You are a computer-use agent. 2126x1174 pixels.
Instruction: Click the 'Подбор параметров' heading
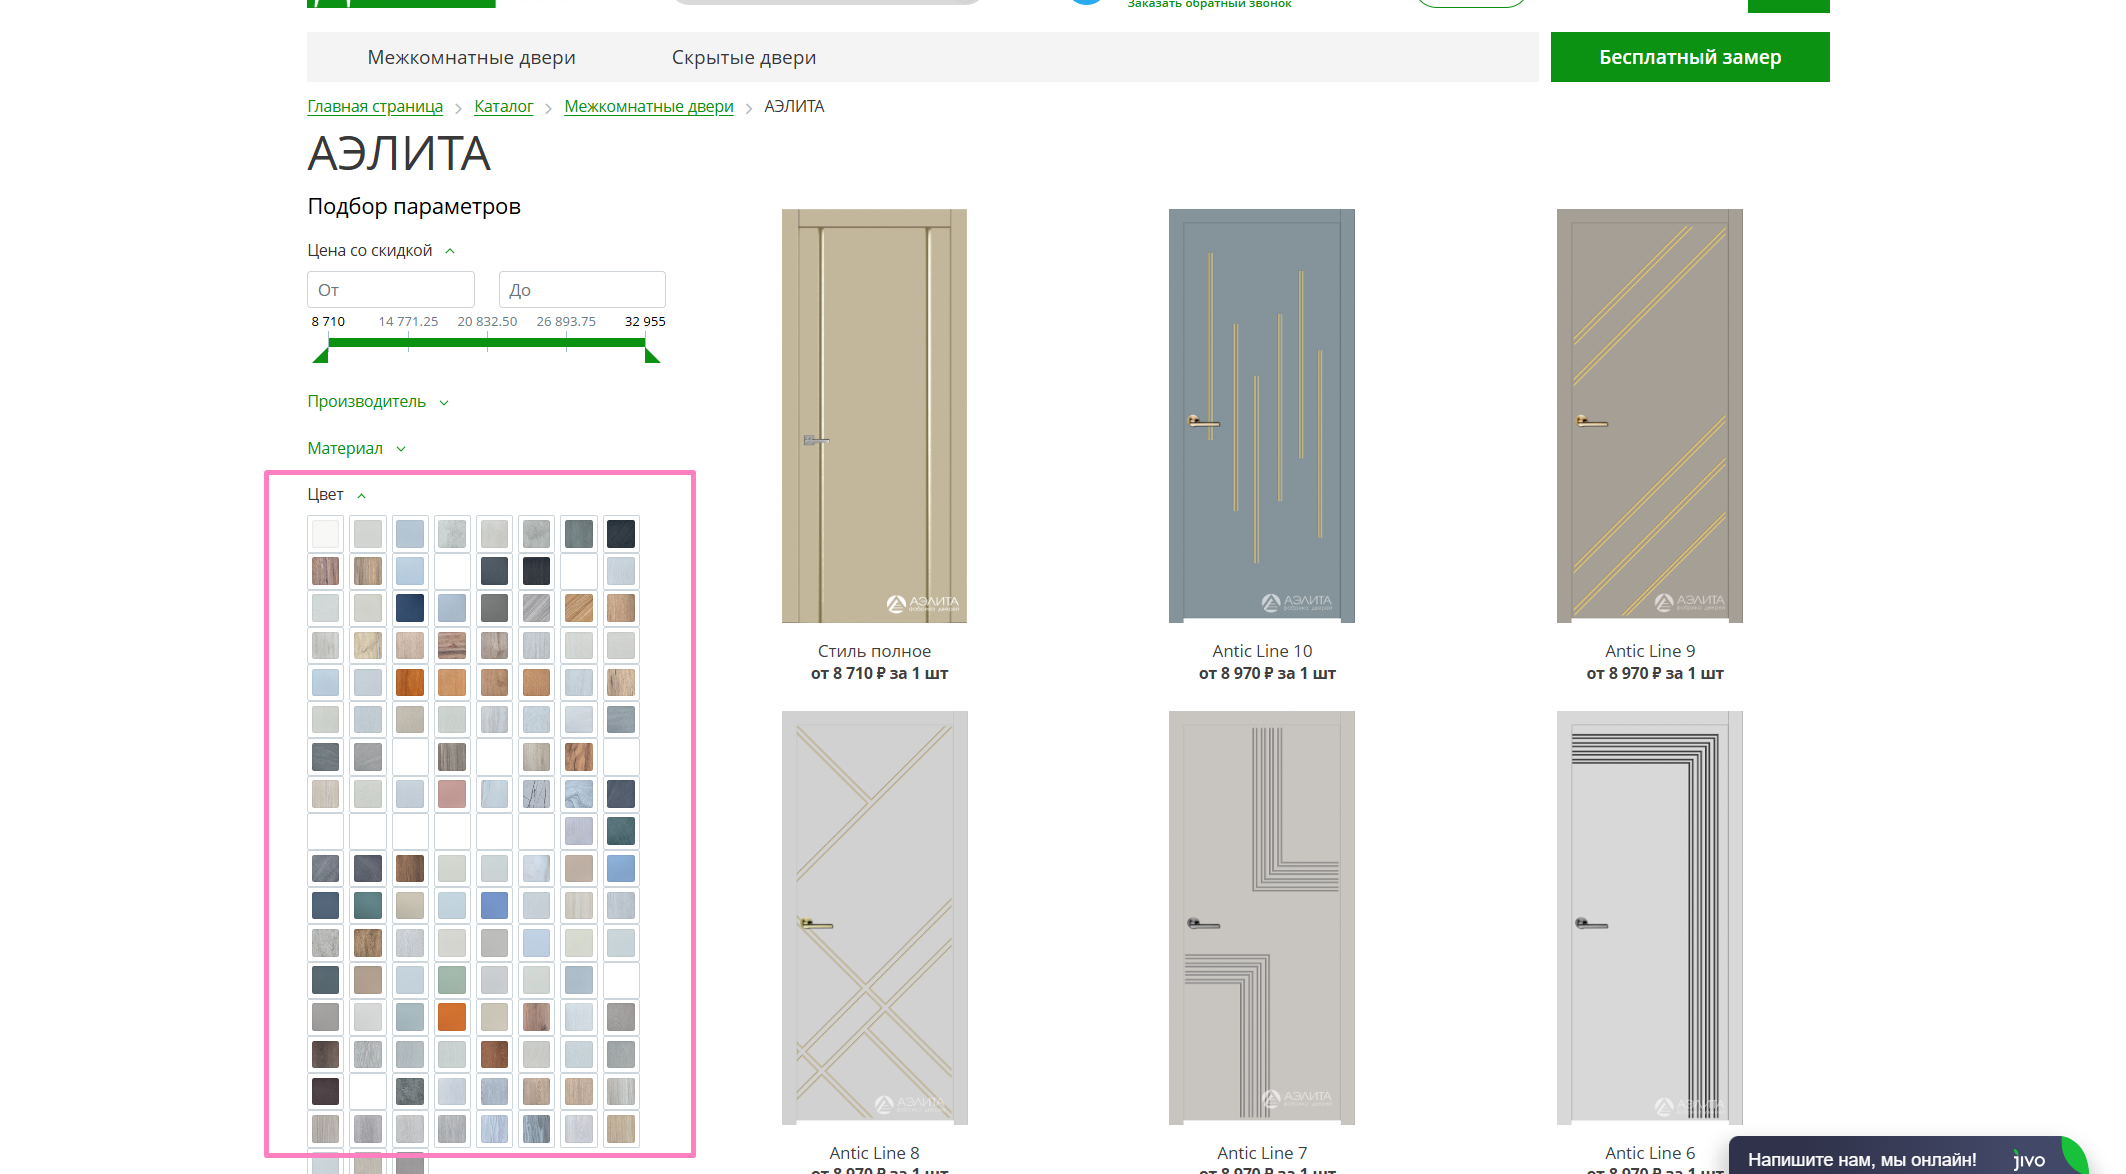(x=414, y=206)
